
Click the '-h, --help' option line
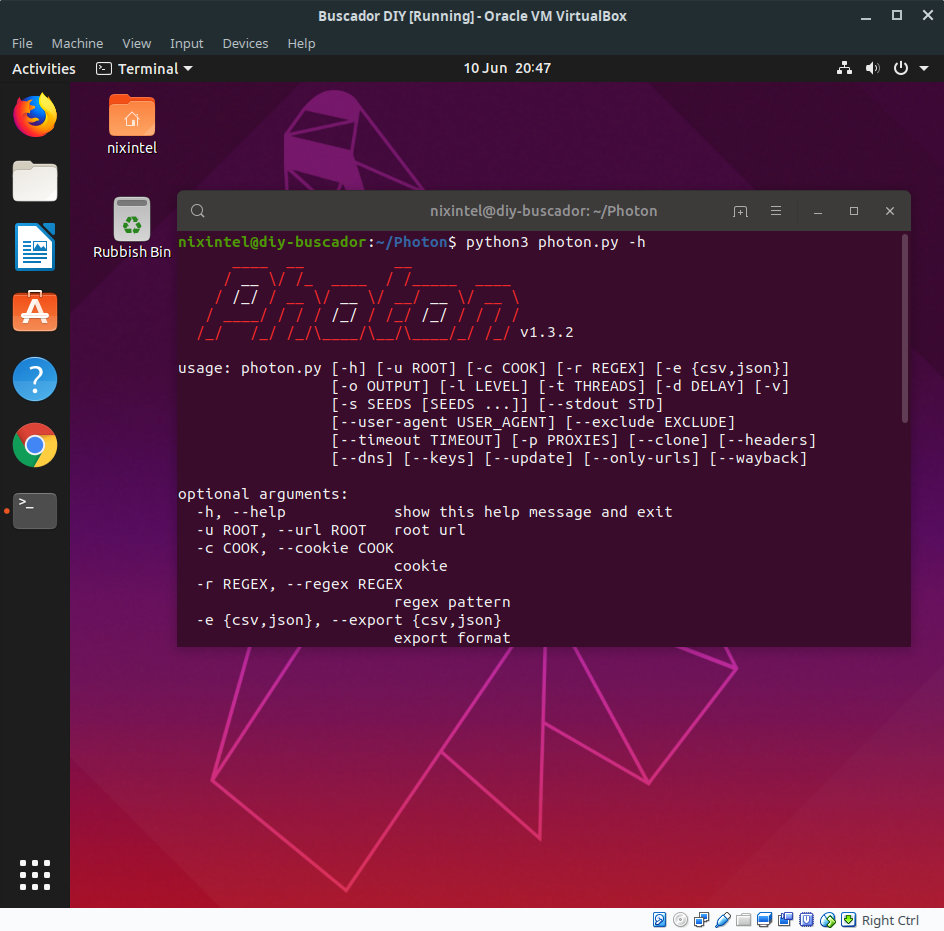[x=434, y=512]
